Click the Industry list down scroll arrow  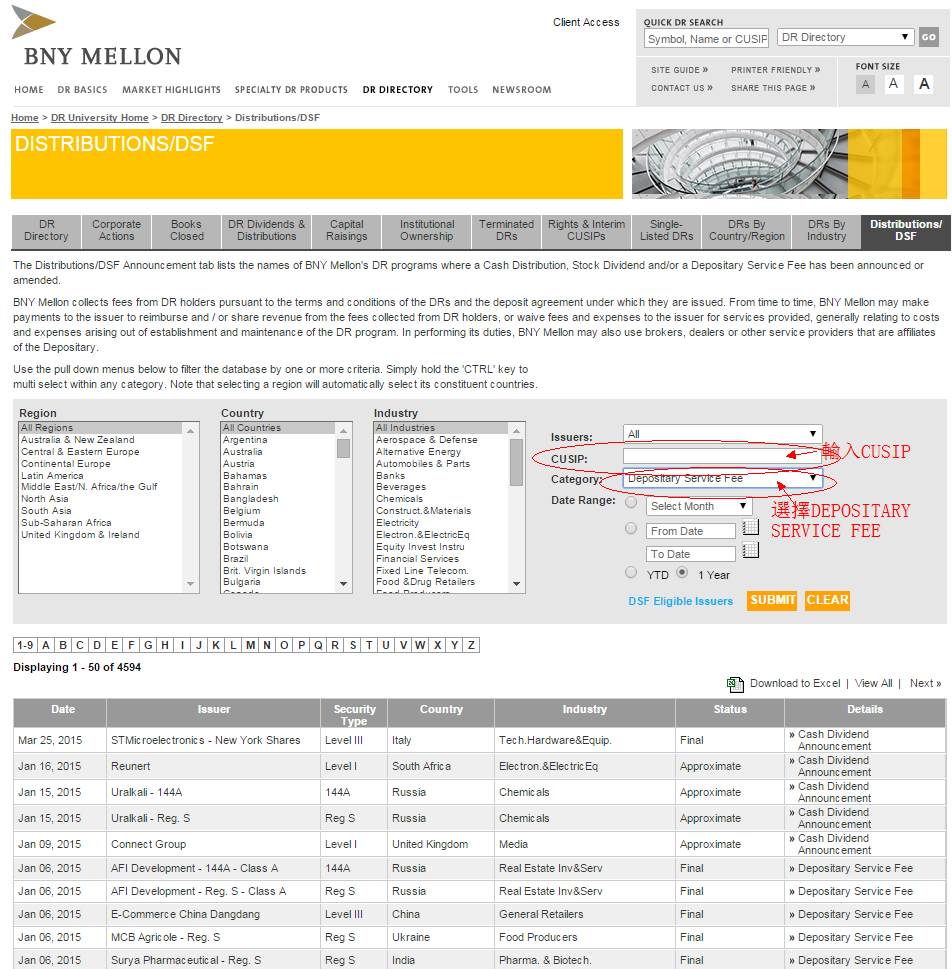coord(517,584)
